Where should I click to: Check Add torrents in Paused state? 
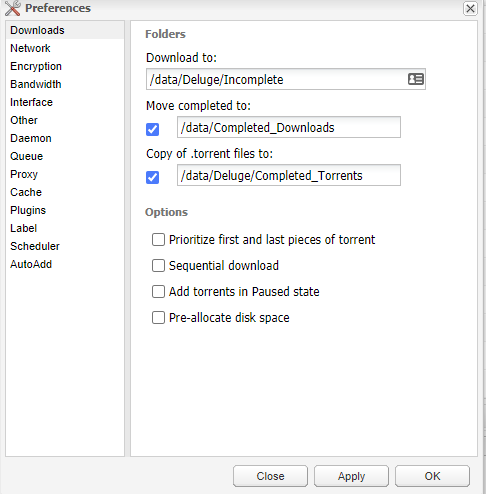pyautogui.click(x=158, y=292)
